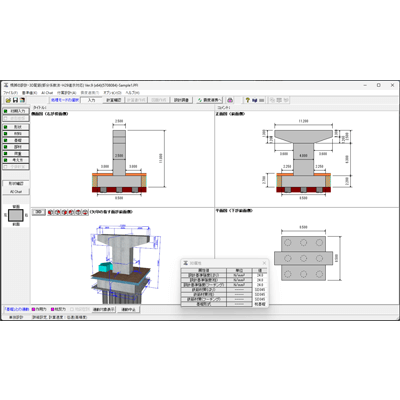This screenshot has width=400, height=400.
Task: Click the 連動状態表示 button at bottom
Action: (x=103, y=309)
